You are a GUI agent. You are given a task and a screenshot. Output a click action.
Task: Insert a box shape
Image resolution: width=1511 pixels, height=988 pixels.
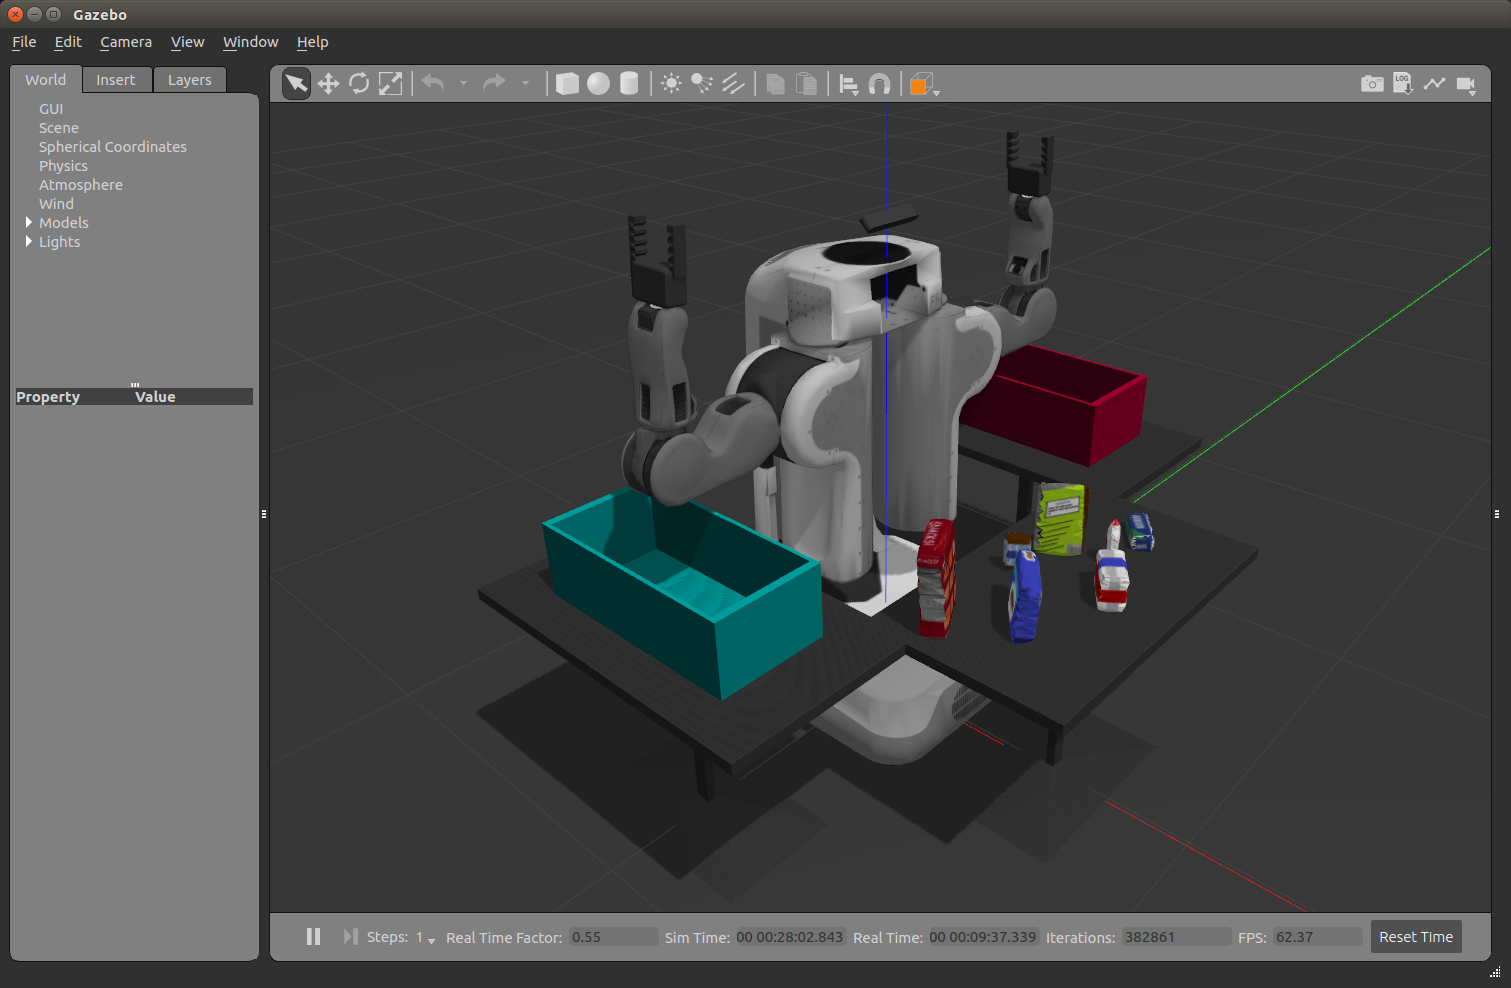(567, 84)
